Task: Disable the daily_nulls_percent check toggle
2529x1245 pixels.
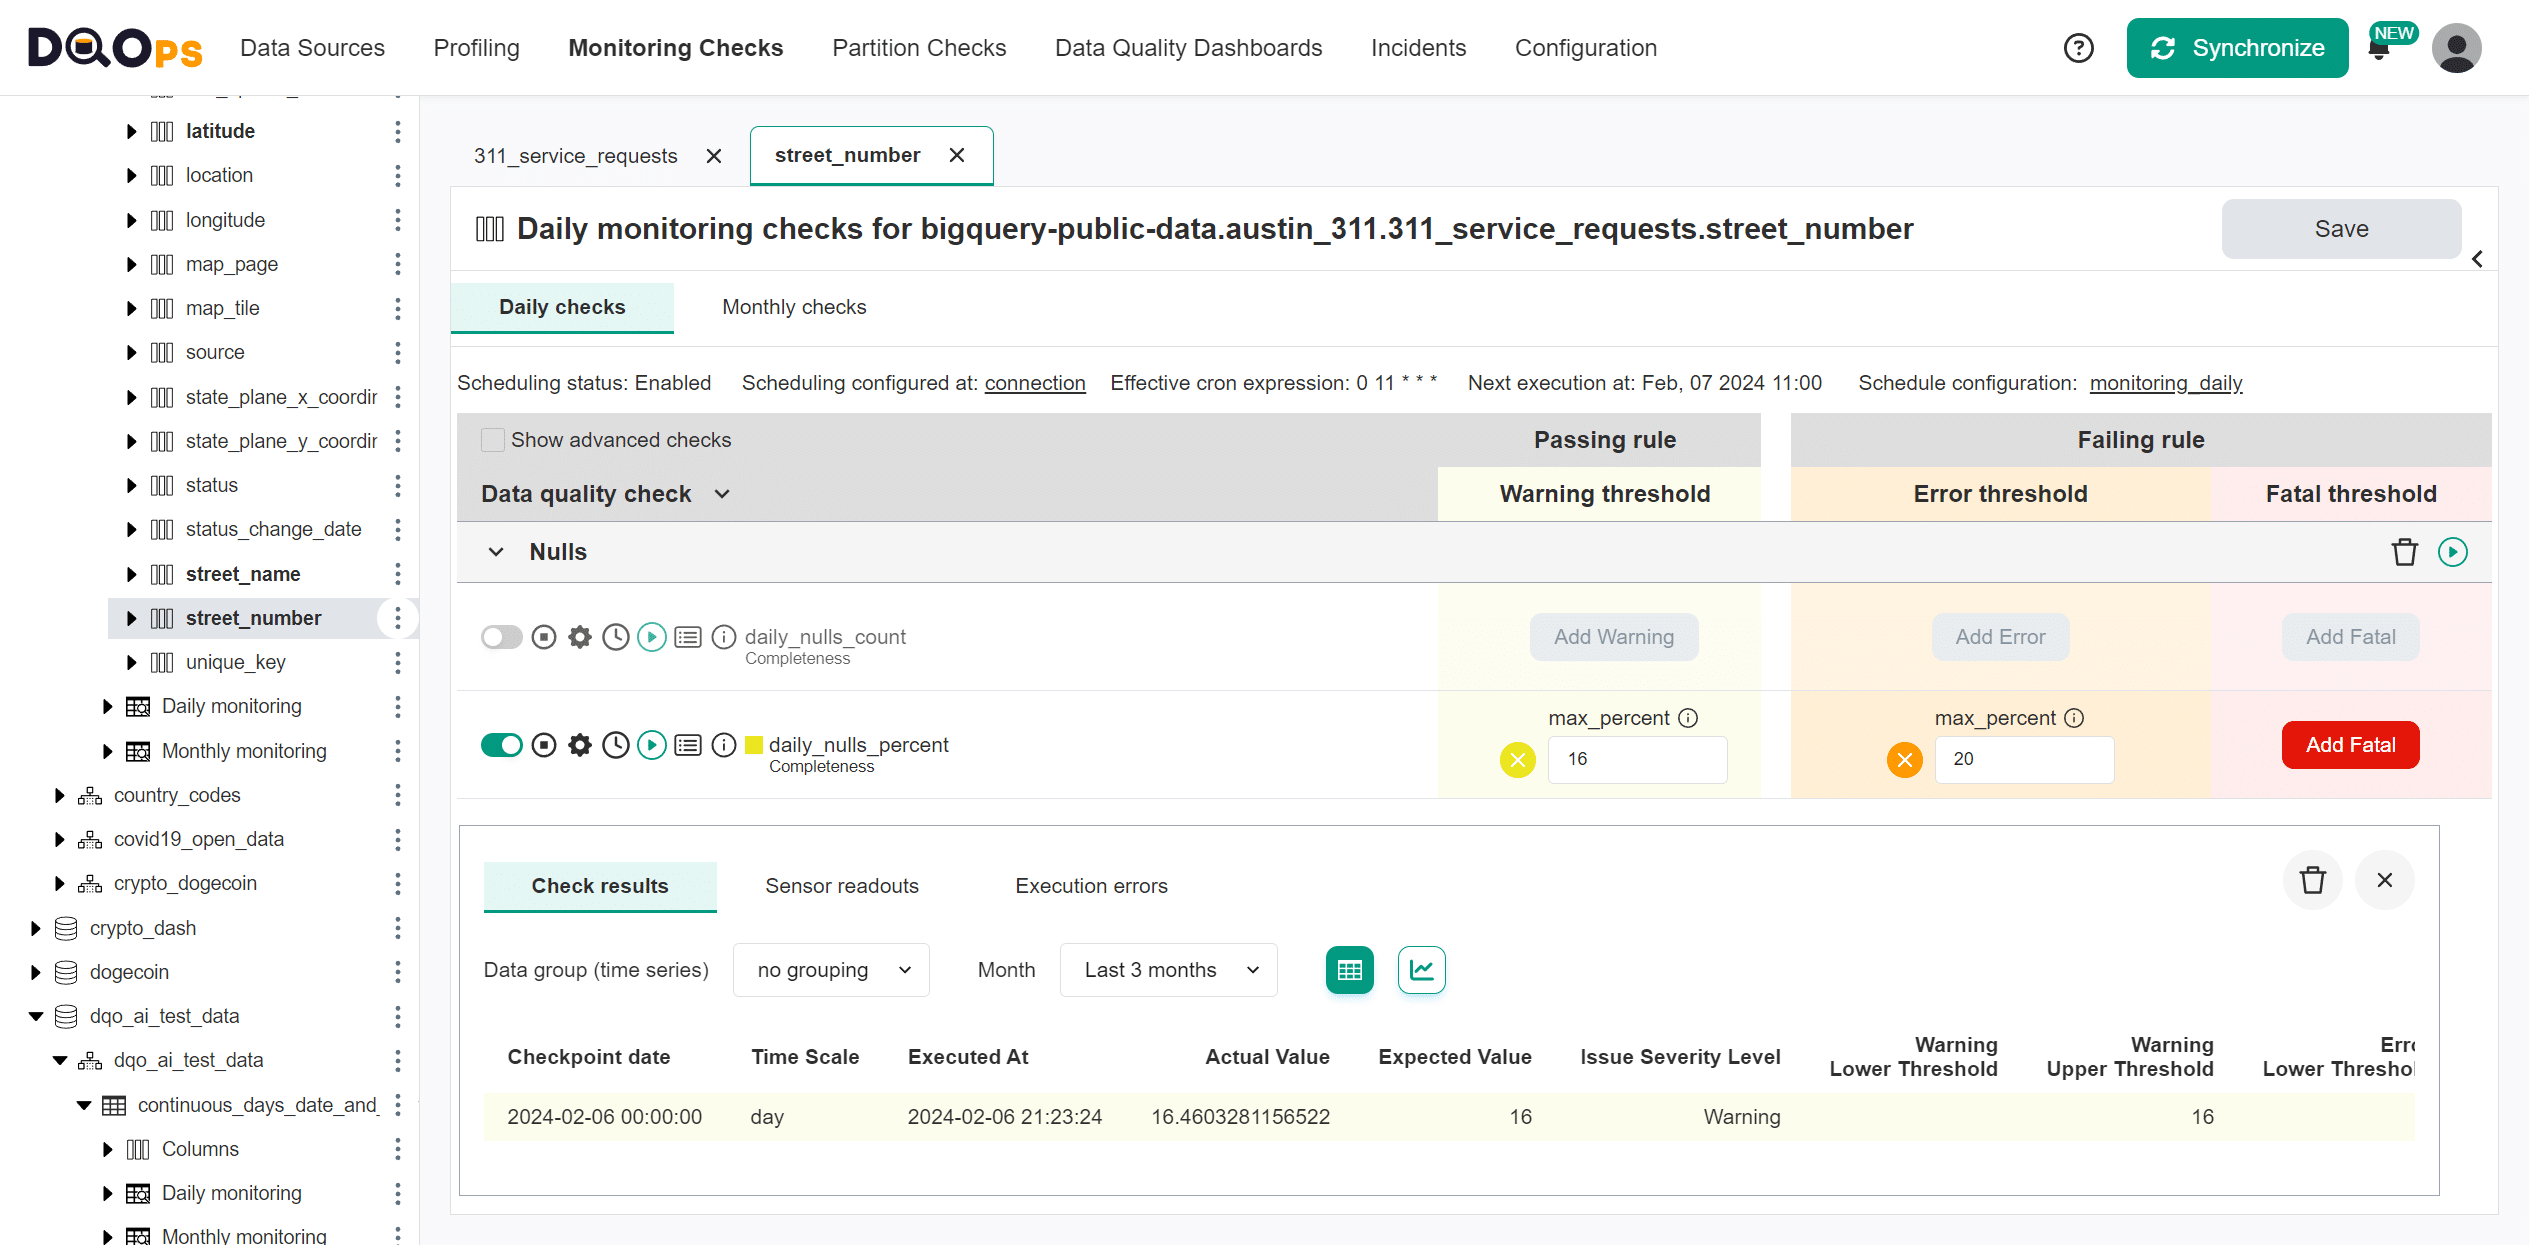Action: point(502,745)
